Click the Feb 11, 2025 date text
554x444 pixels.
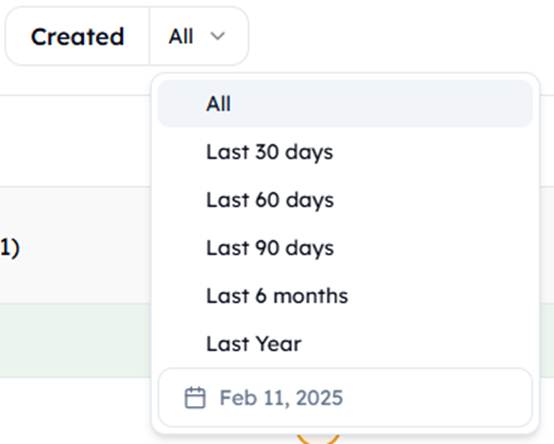(281, 398)
